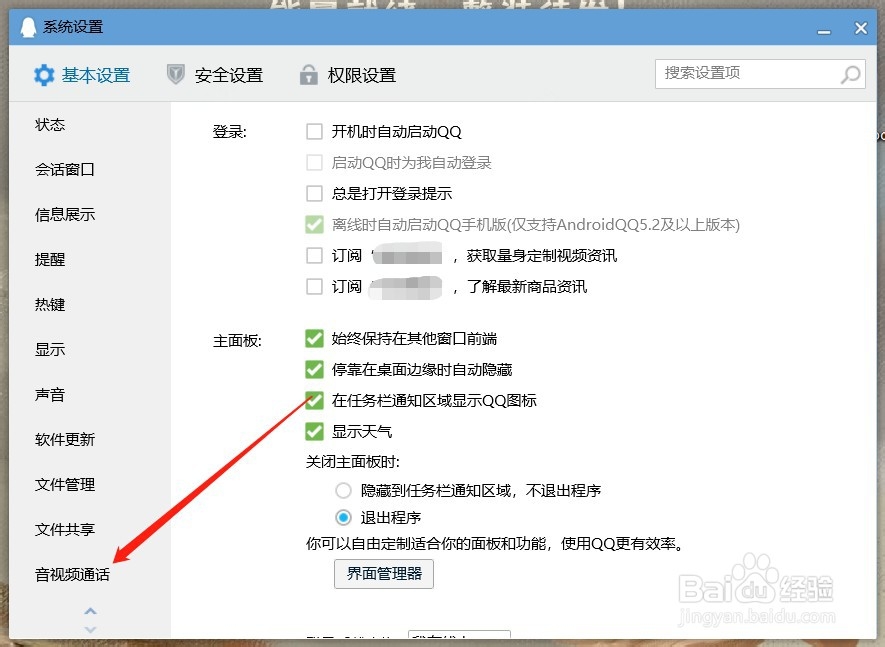
Task: Open the 界面管理器 button
Action: (384, 574)
